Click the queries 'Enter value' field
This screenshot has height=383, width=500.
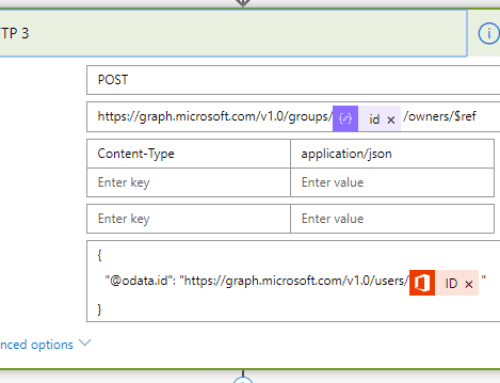pyautogui.click(x=392, y=219)
